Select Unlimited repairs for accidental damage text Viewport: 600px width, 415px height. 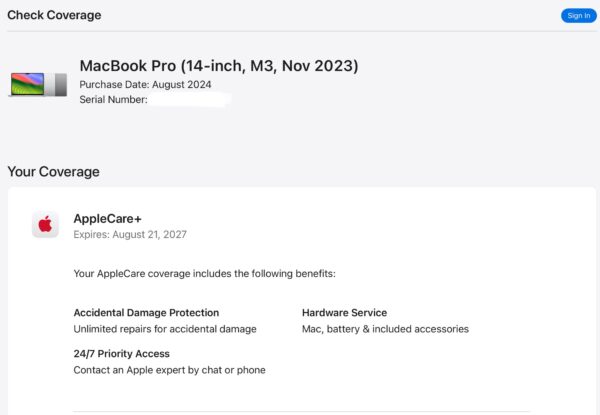[165, 329]
